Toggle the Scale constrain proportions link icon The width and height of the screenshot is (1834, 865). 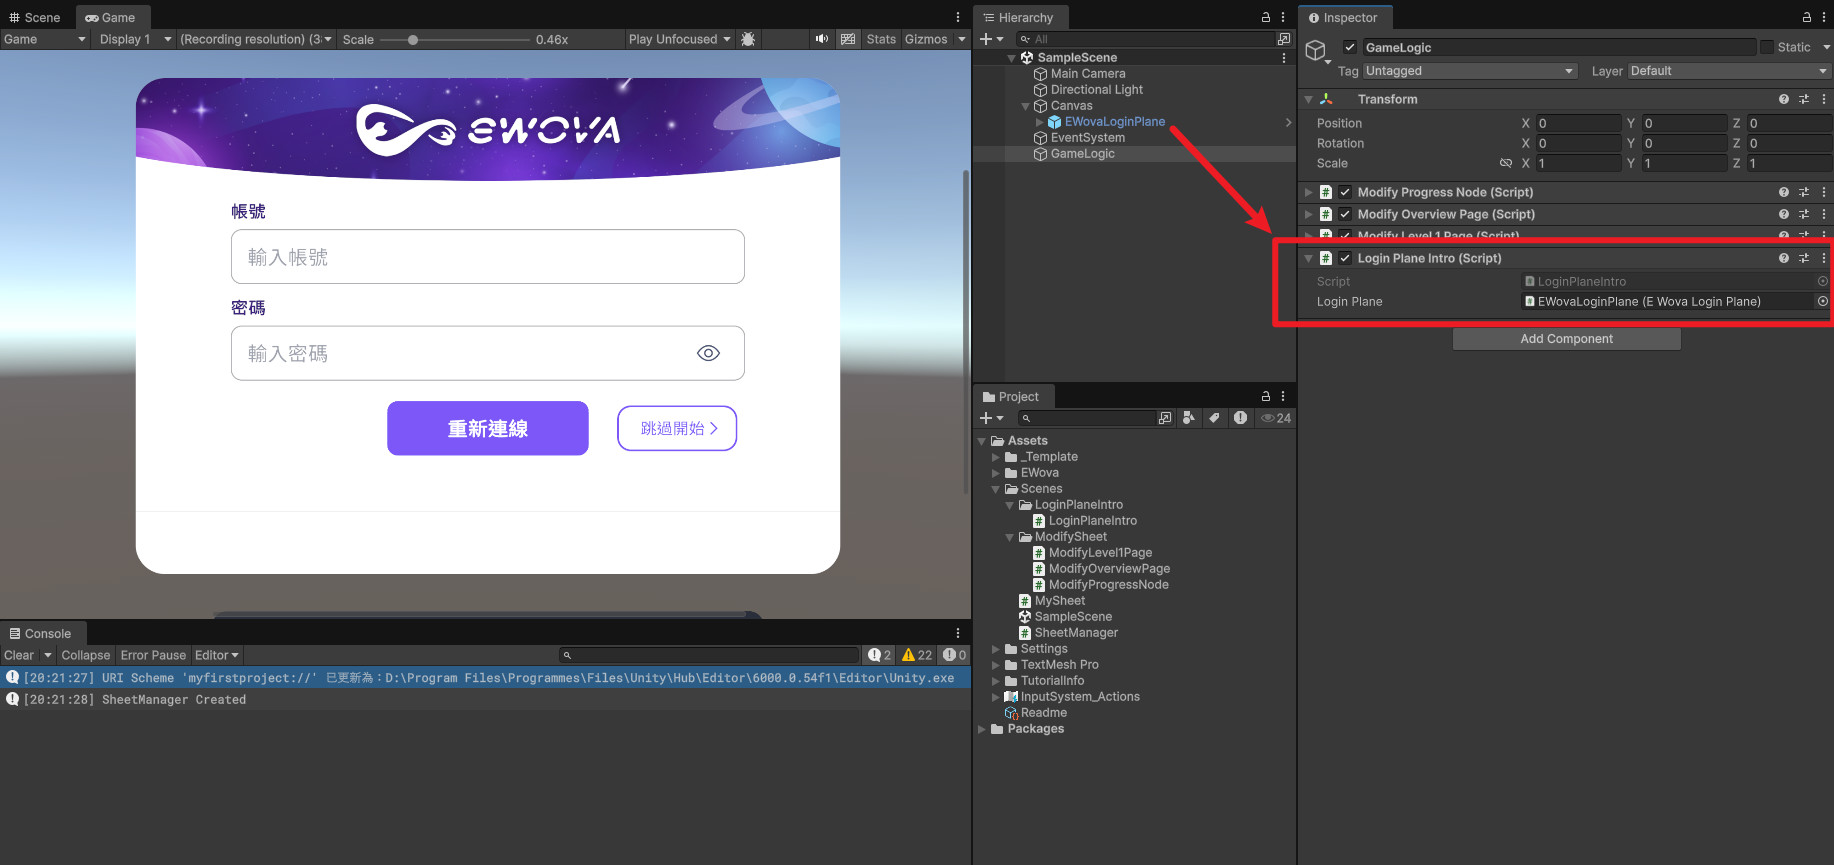pos(1506,163)
